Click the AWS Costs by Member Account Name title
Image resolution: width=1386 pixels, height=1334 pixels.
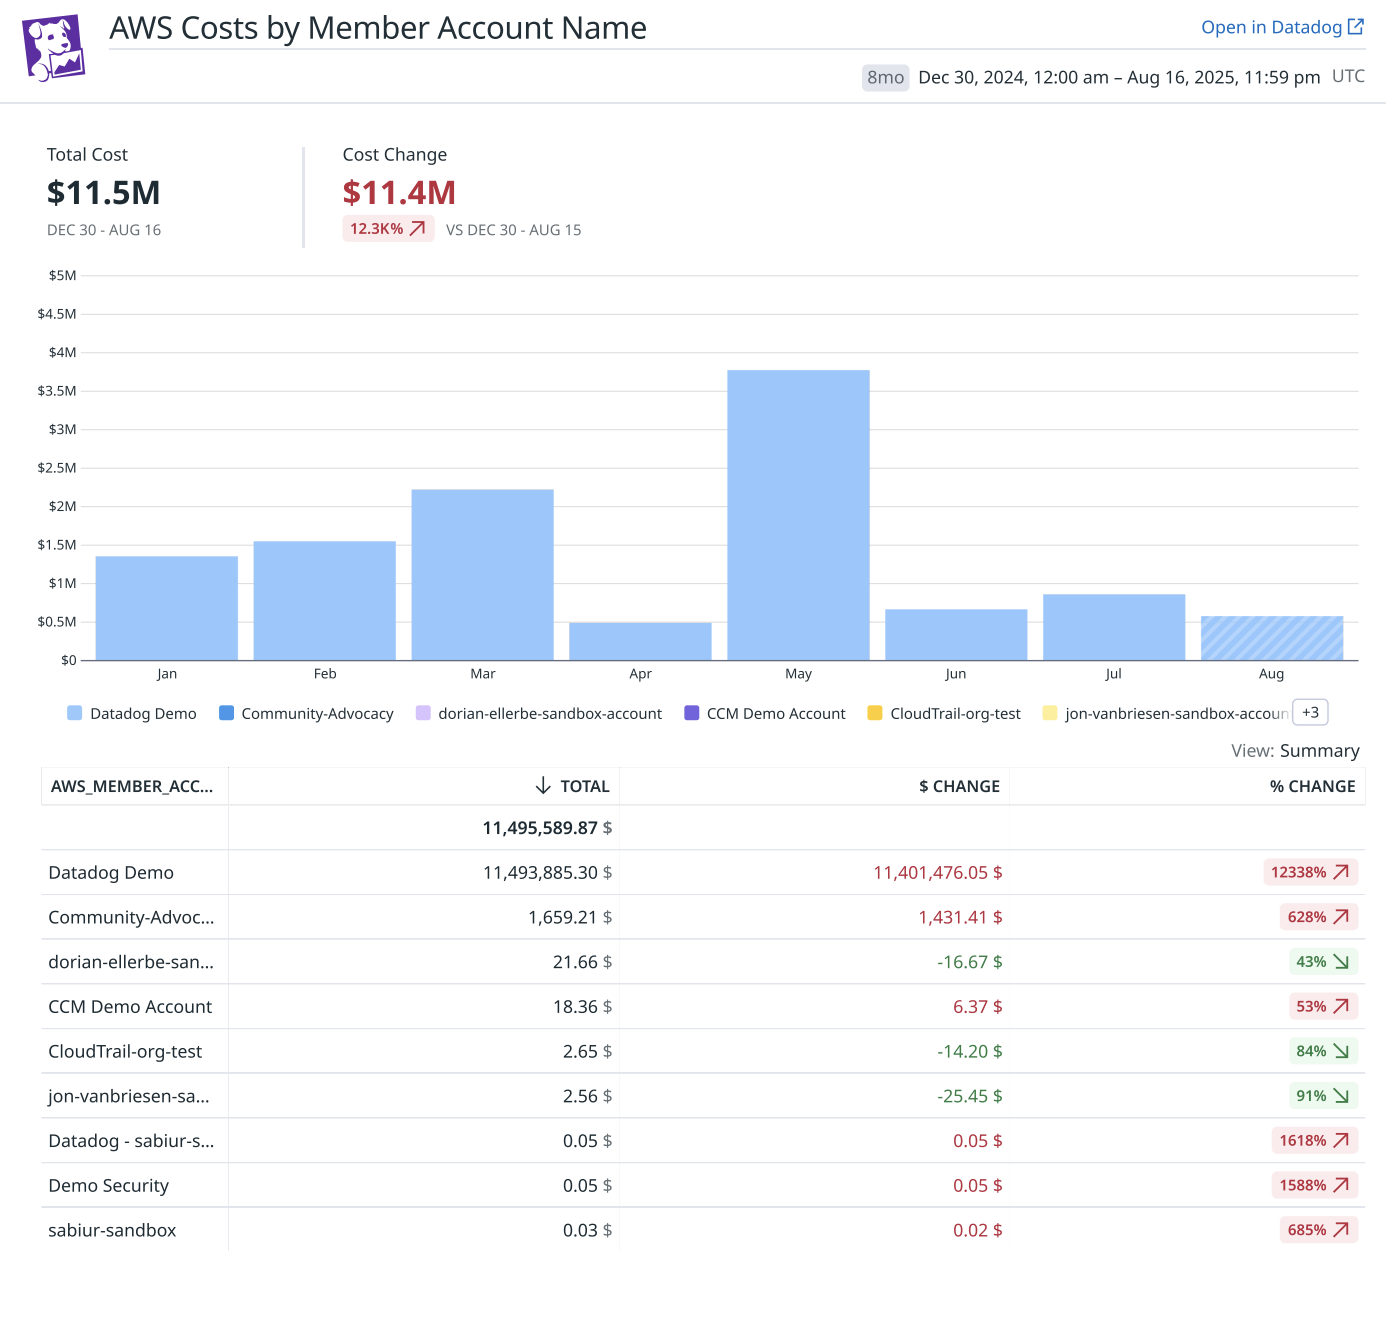click(378, 28)
